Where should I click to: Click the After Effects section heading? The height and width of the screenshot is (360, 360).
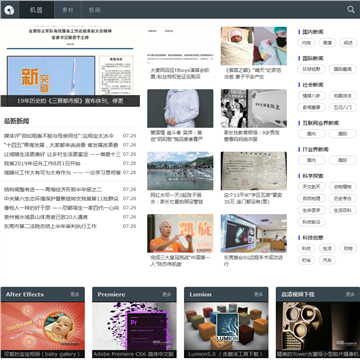25,294
